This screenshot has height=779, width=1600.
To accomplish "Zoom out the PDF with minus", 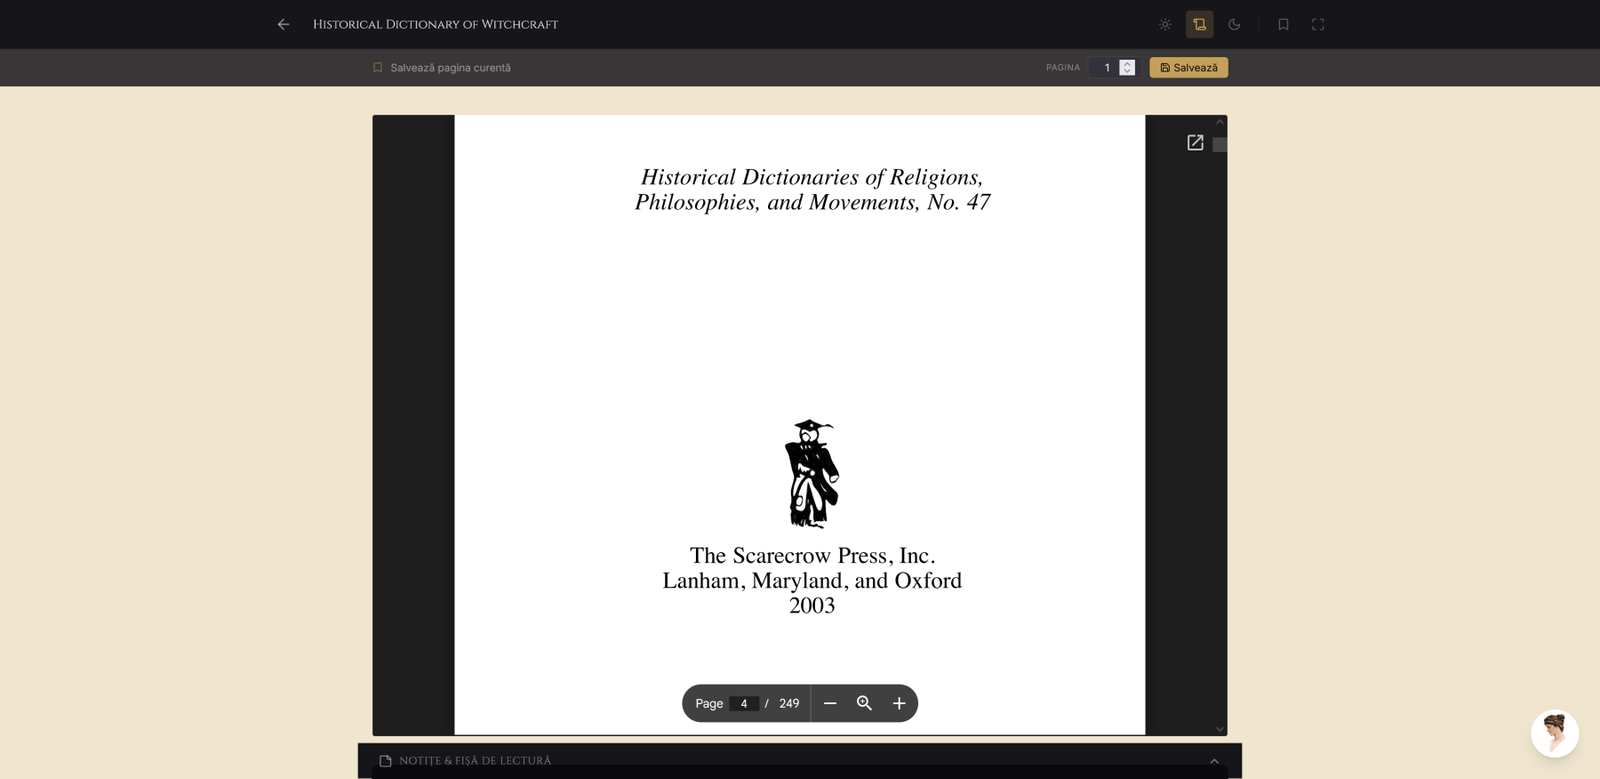I will pyautogui.click(x=830, y=703).
